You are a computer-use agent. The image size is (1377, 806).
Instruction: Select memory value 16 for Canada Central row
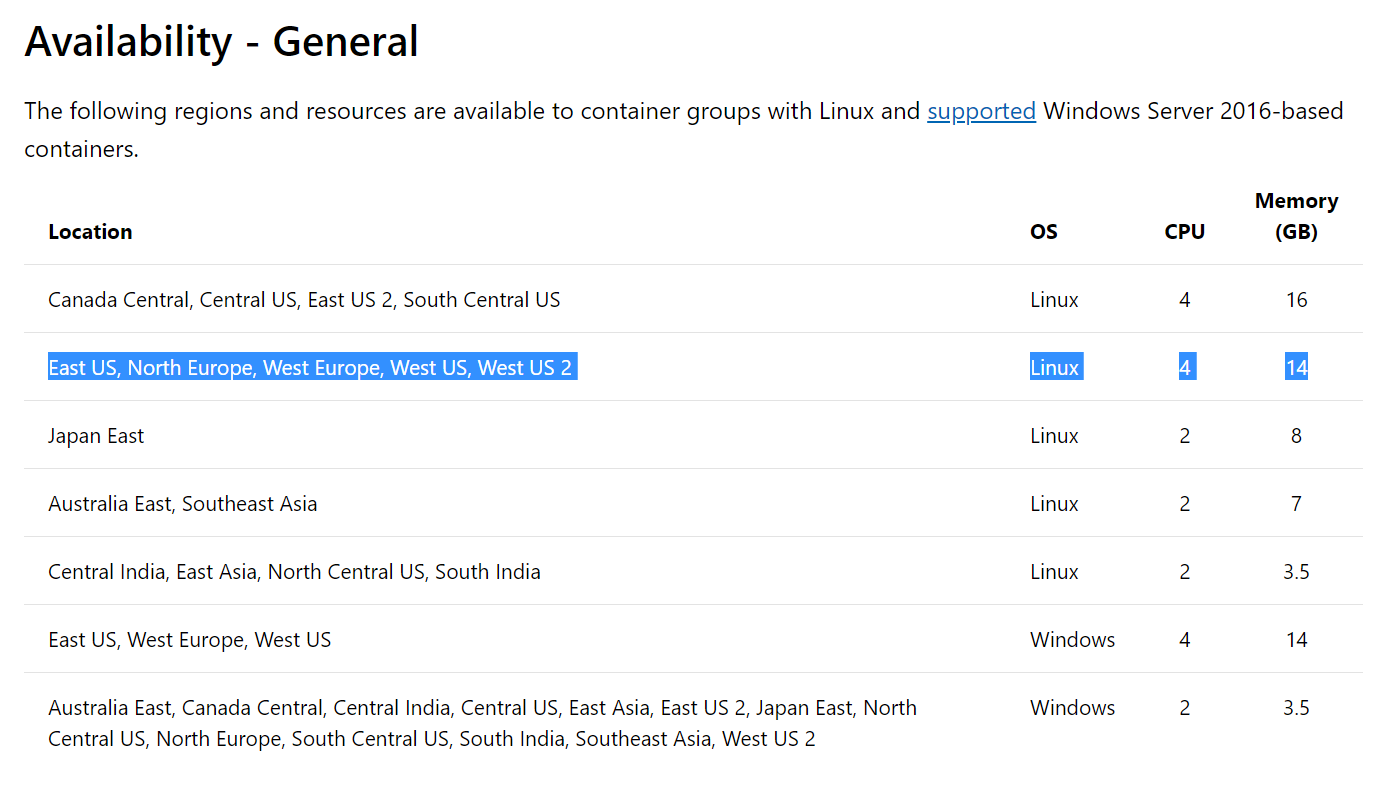pyautogui.click(x=1296, y=299)
